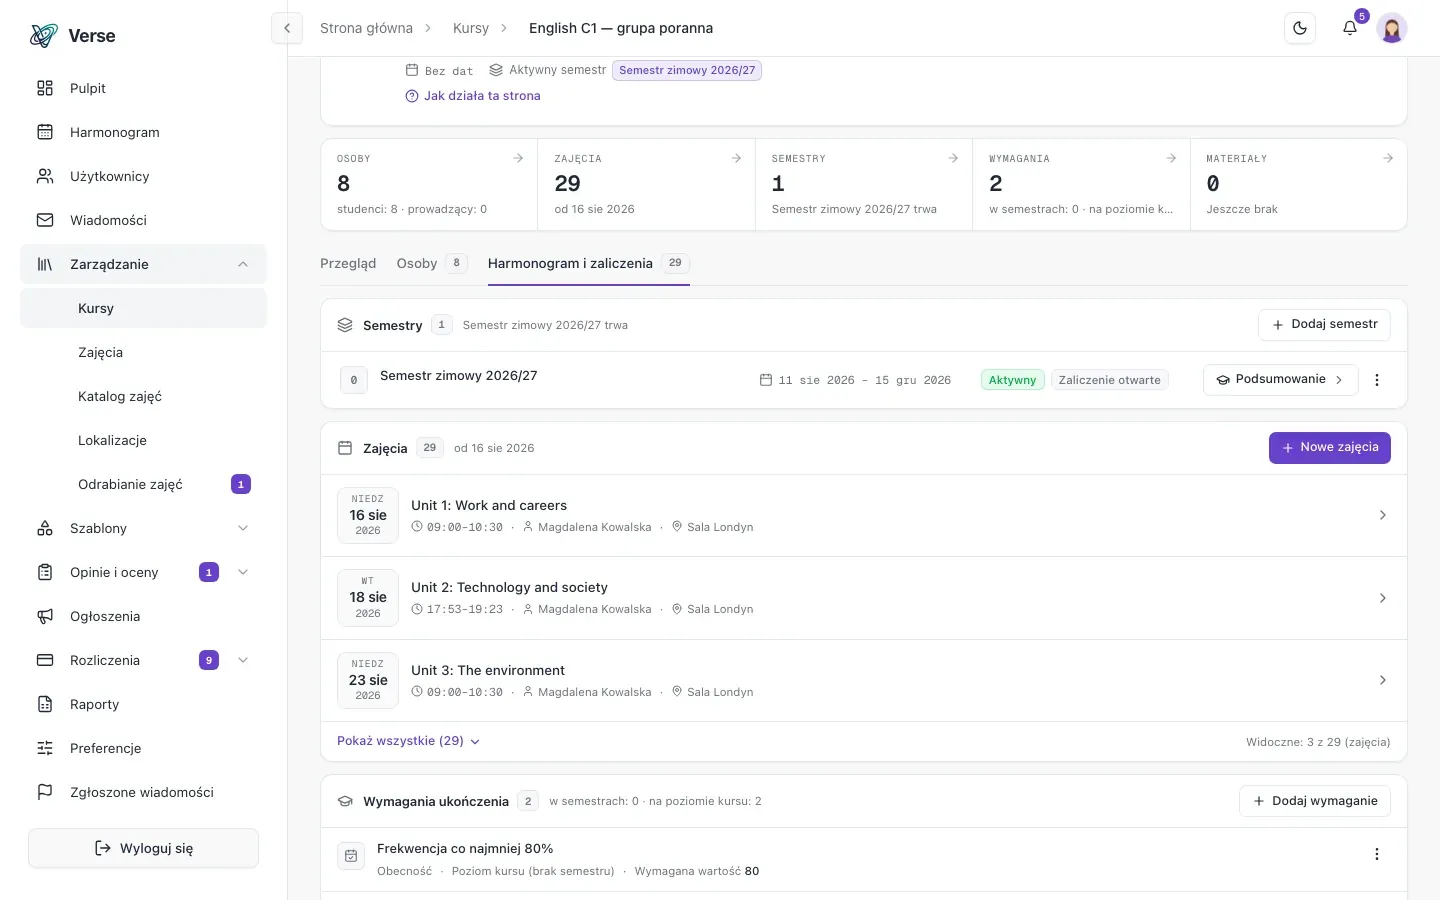Open Jak działa ta strona help link
Screen dimensions: 1440x900
tap(473, 96)
